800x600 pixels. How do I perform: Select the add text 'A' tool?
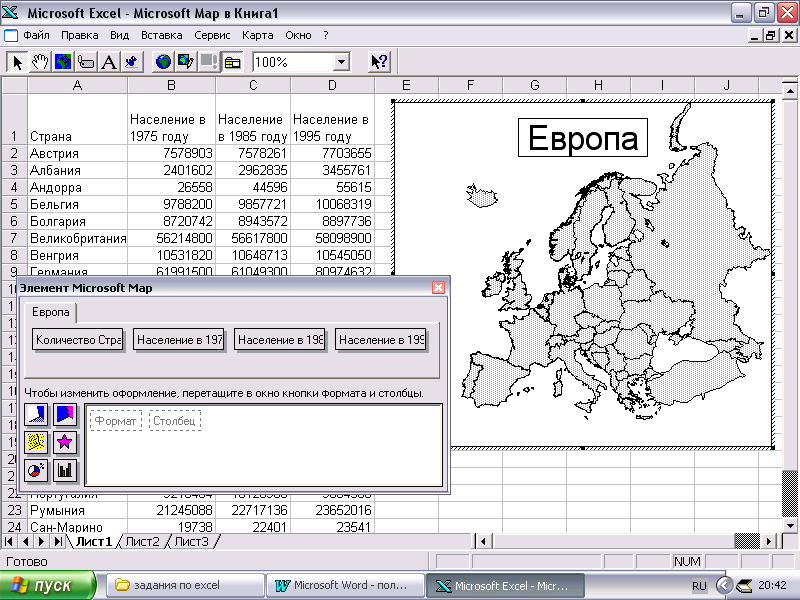coord(109,62)
